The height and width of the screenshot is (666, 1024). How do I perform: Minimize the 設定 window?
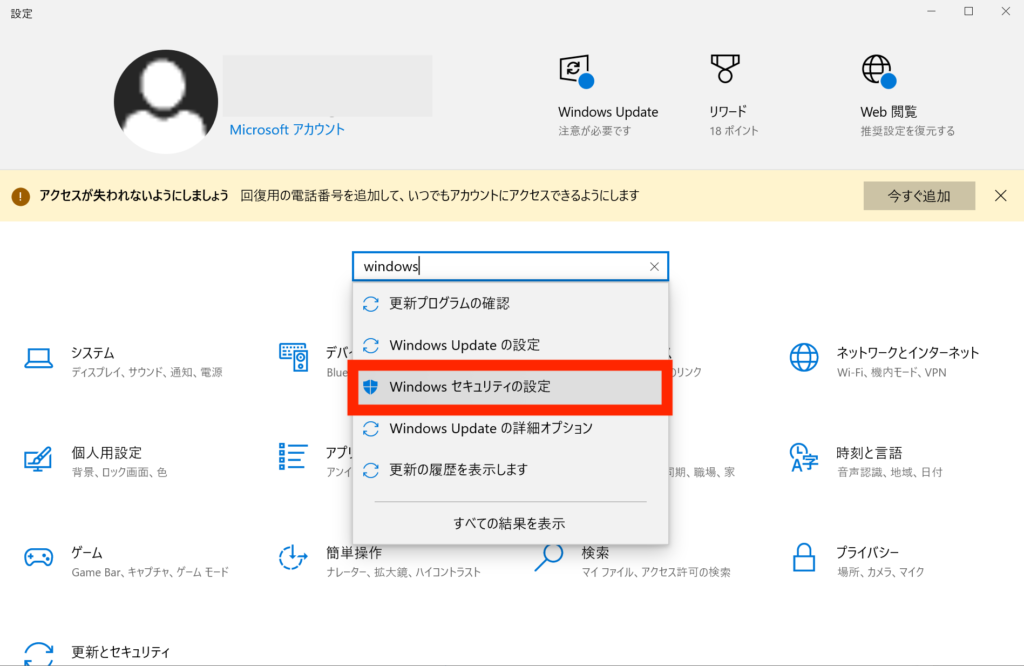point(931,11)
